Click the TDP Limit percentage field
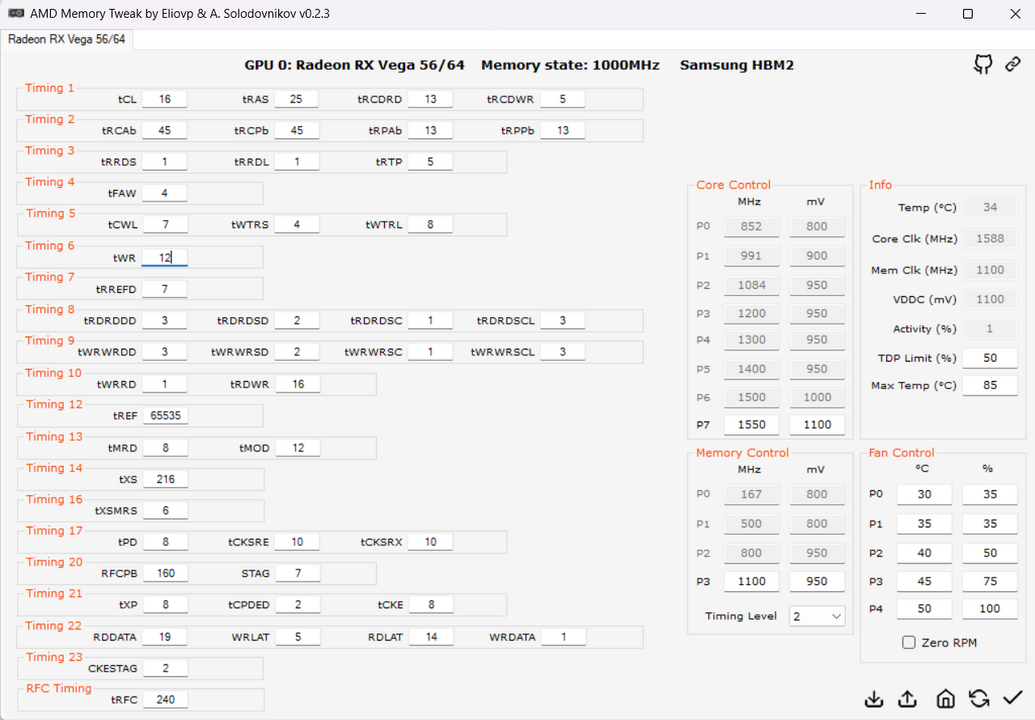 point(989,358)
